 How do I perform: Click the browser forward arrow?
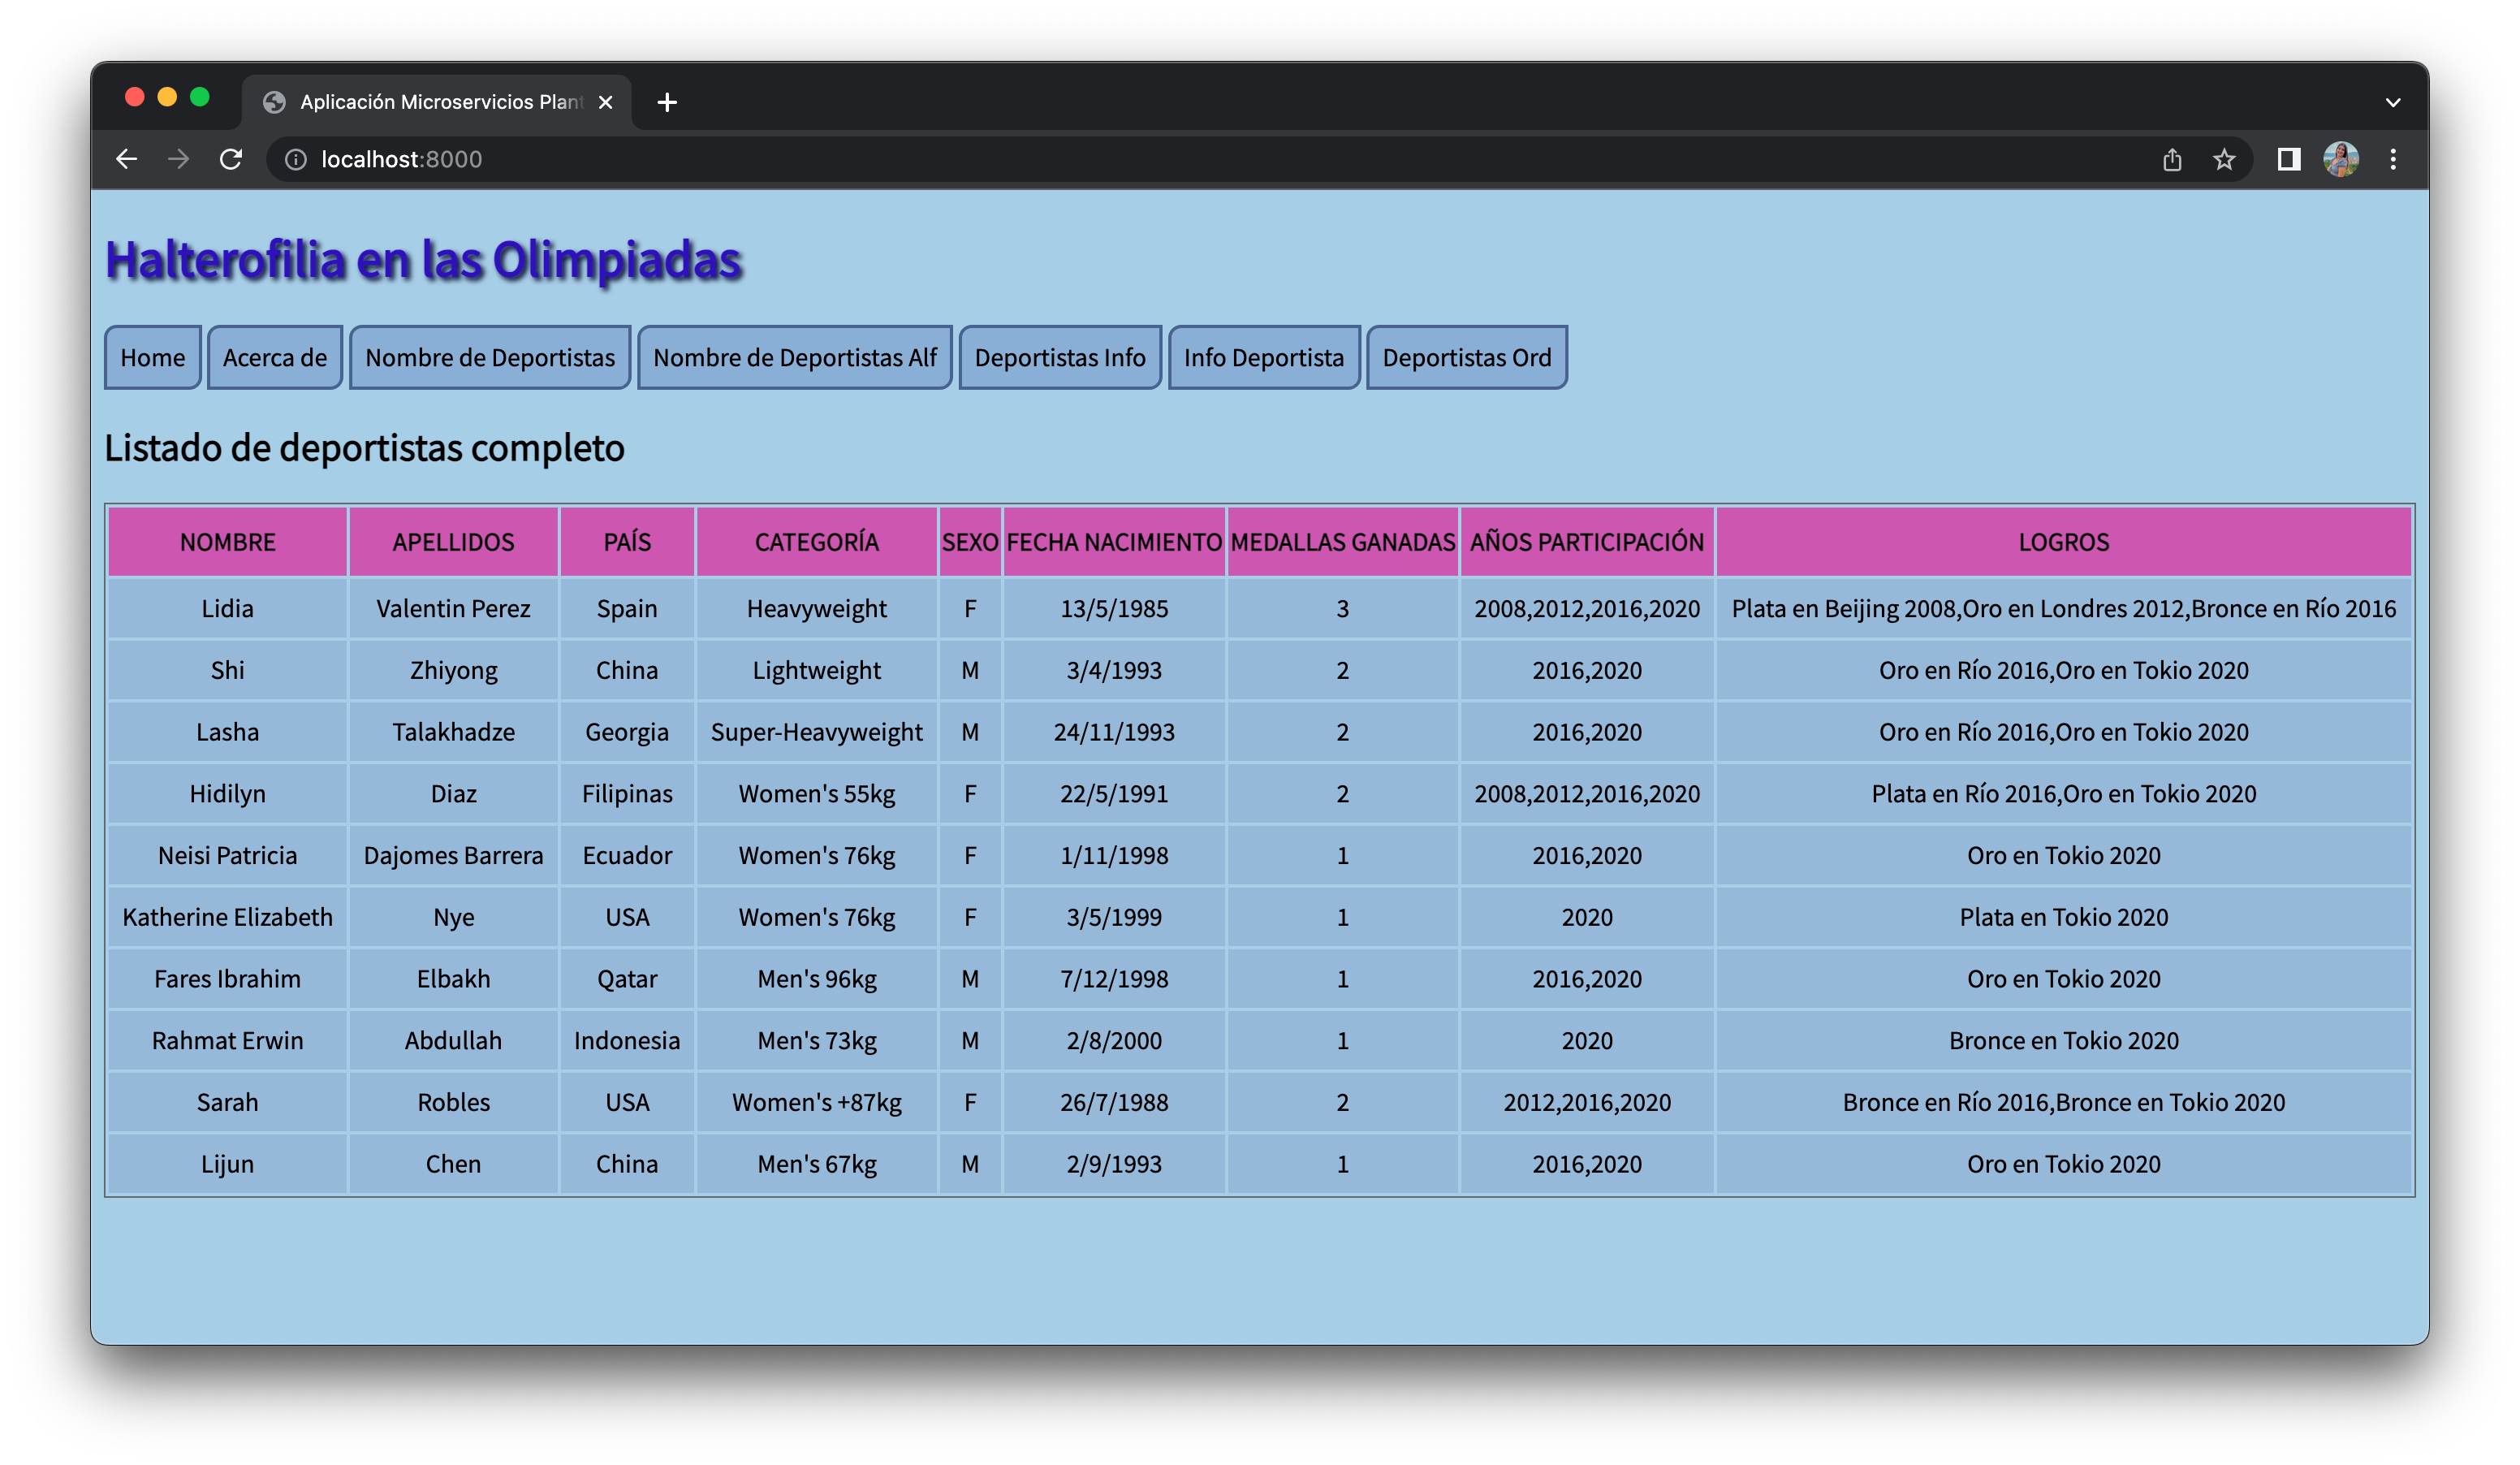[179, 159]
